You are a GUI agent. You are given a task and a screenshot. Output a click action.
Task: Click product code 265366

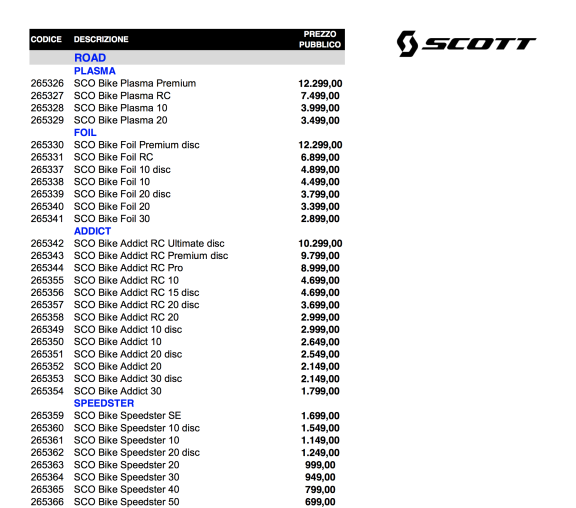[47, 502]
